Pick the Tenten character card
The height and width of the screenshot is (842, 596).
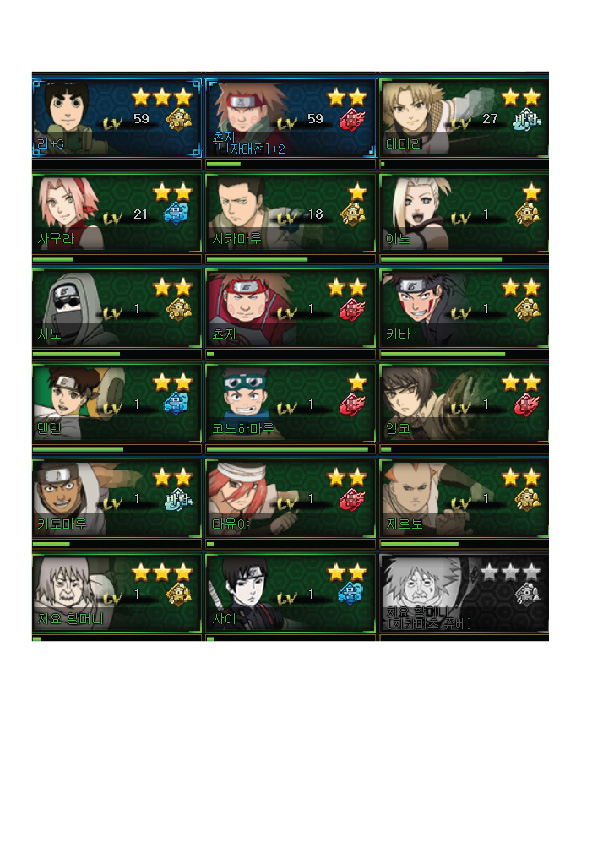click(x=117, y=403)
